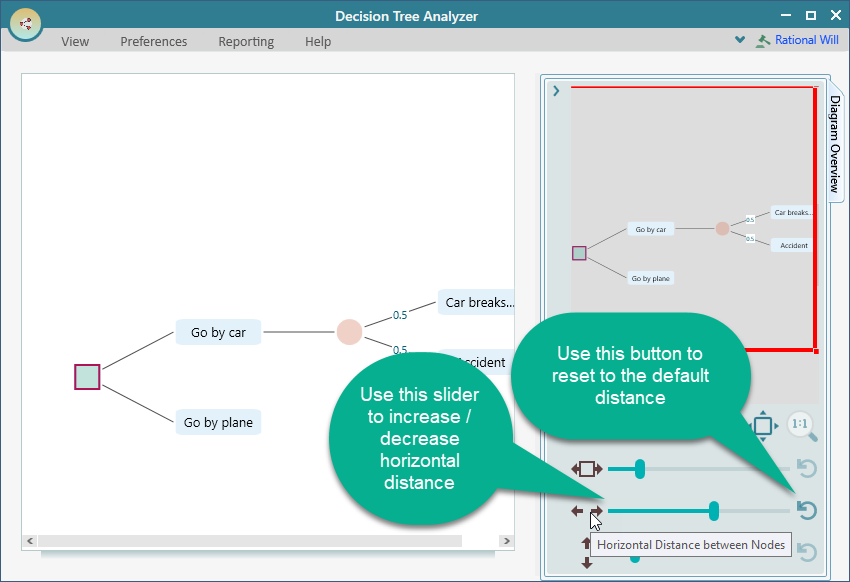Click the horizontal distance slider handle
This screenshot has height=582, width=850.
click(714, 511)
